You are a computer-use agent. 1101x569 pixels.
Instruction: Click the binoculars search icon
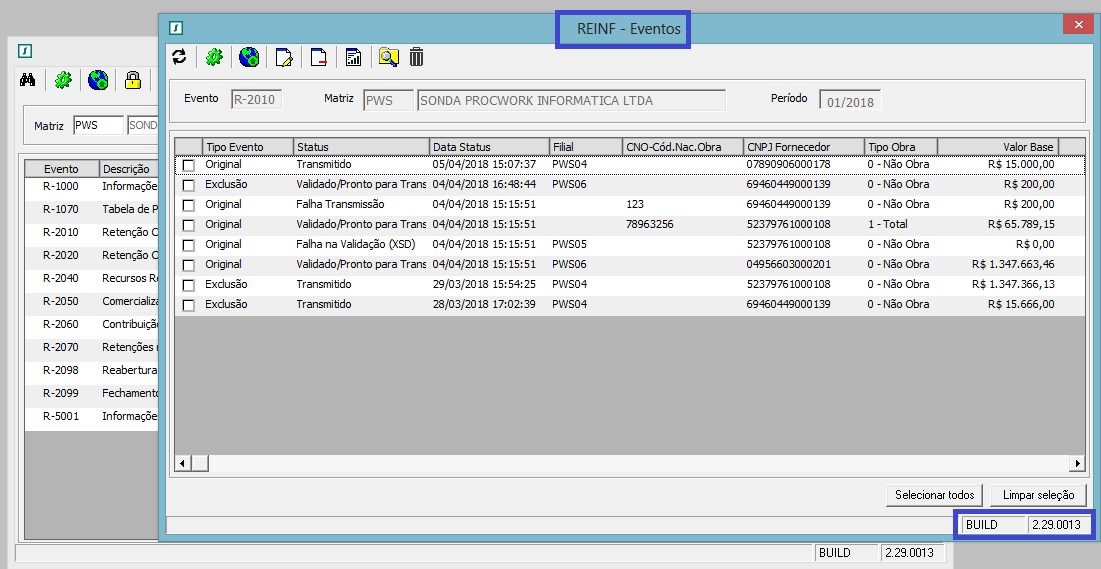tap(28, 81)
